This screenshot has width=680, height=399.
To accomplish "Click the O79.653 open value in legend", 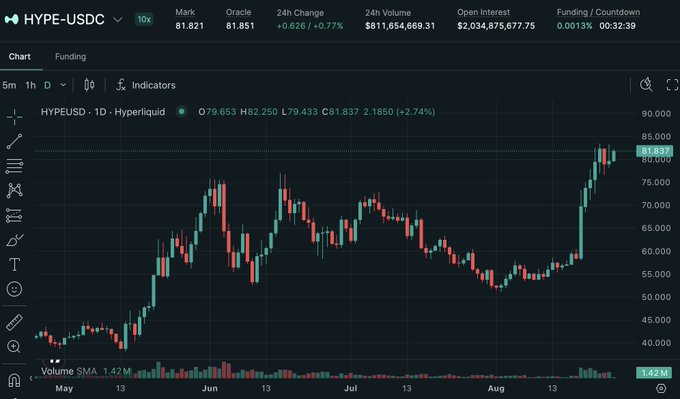I will 217,112.
